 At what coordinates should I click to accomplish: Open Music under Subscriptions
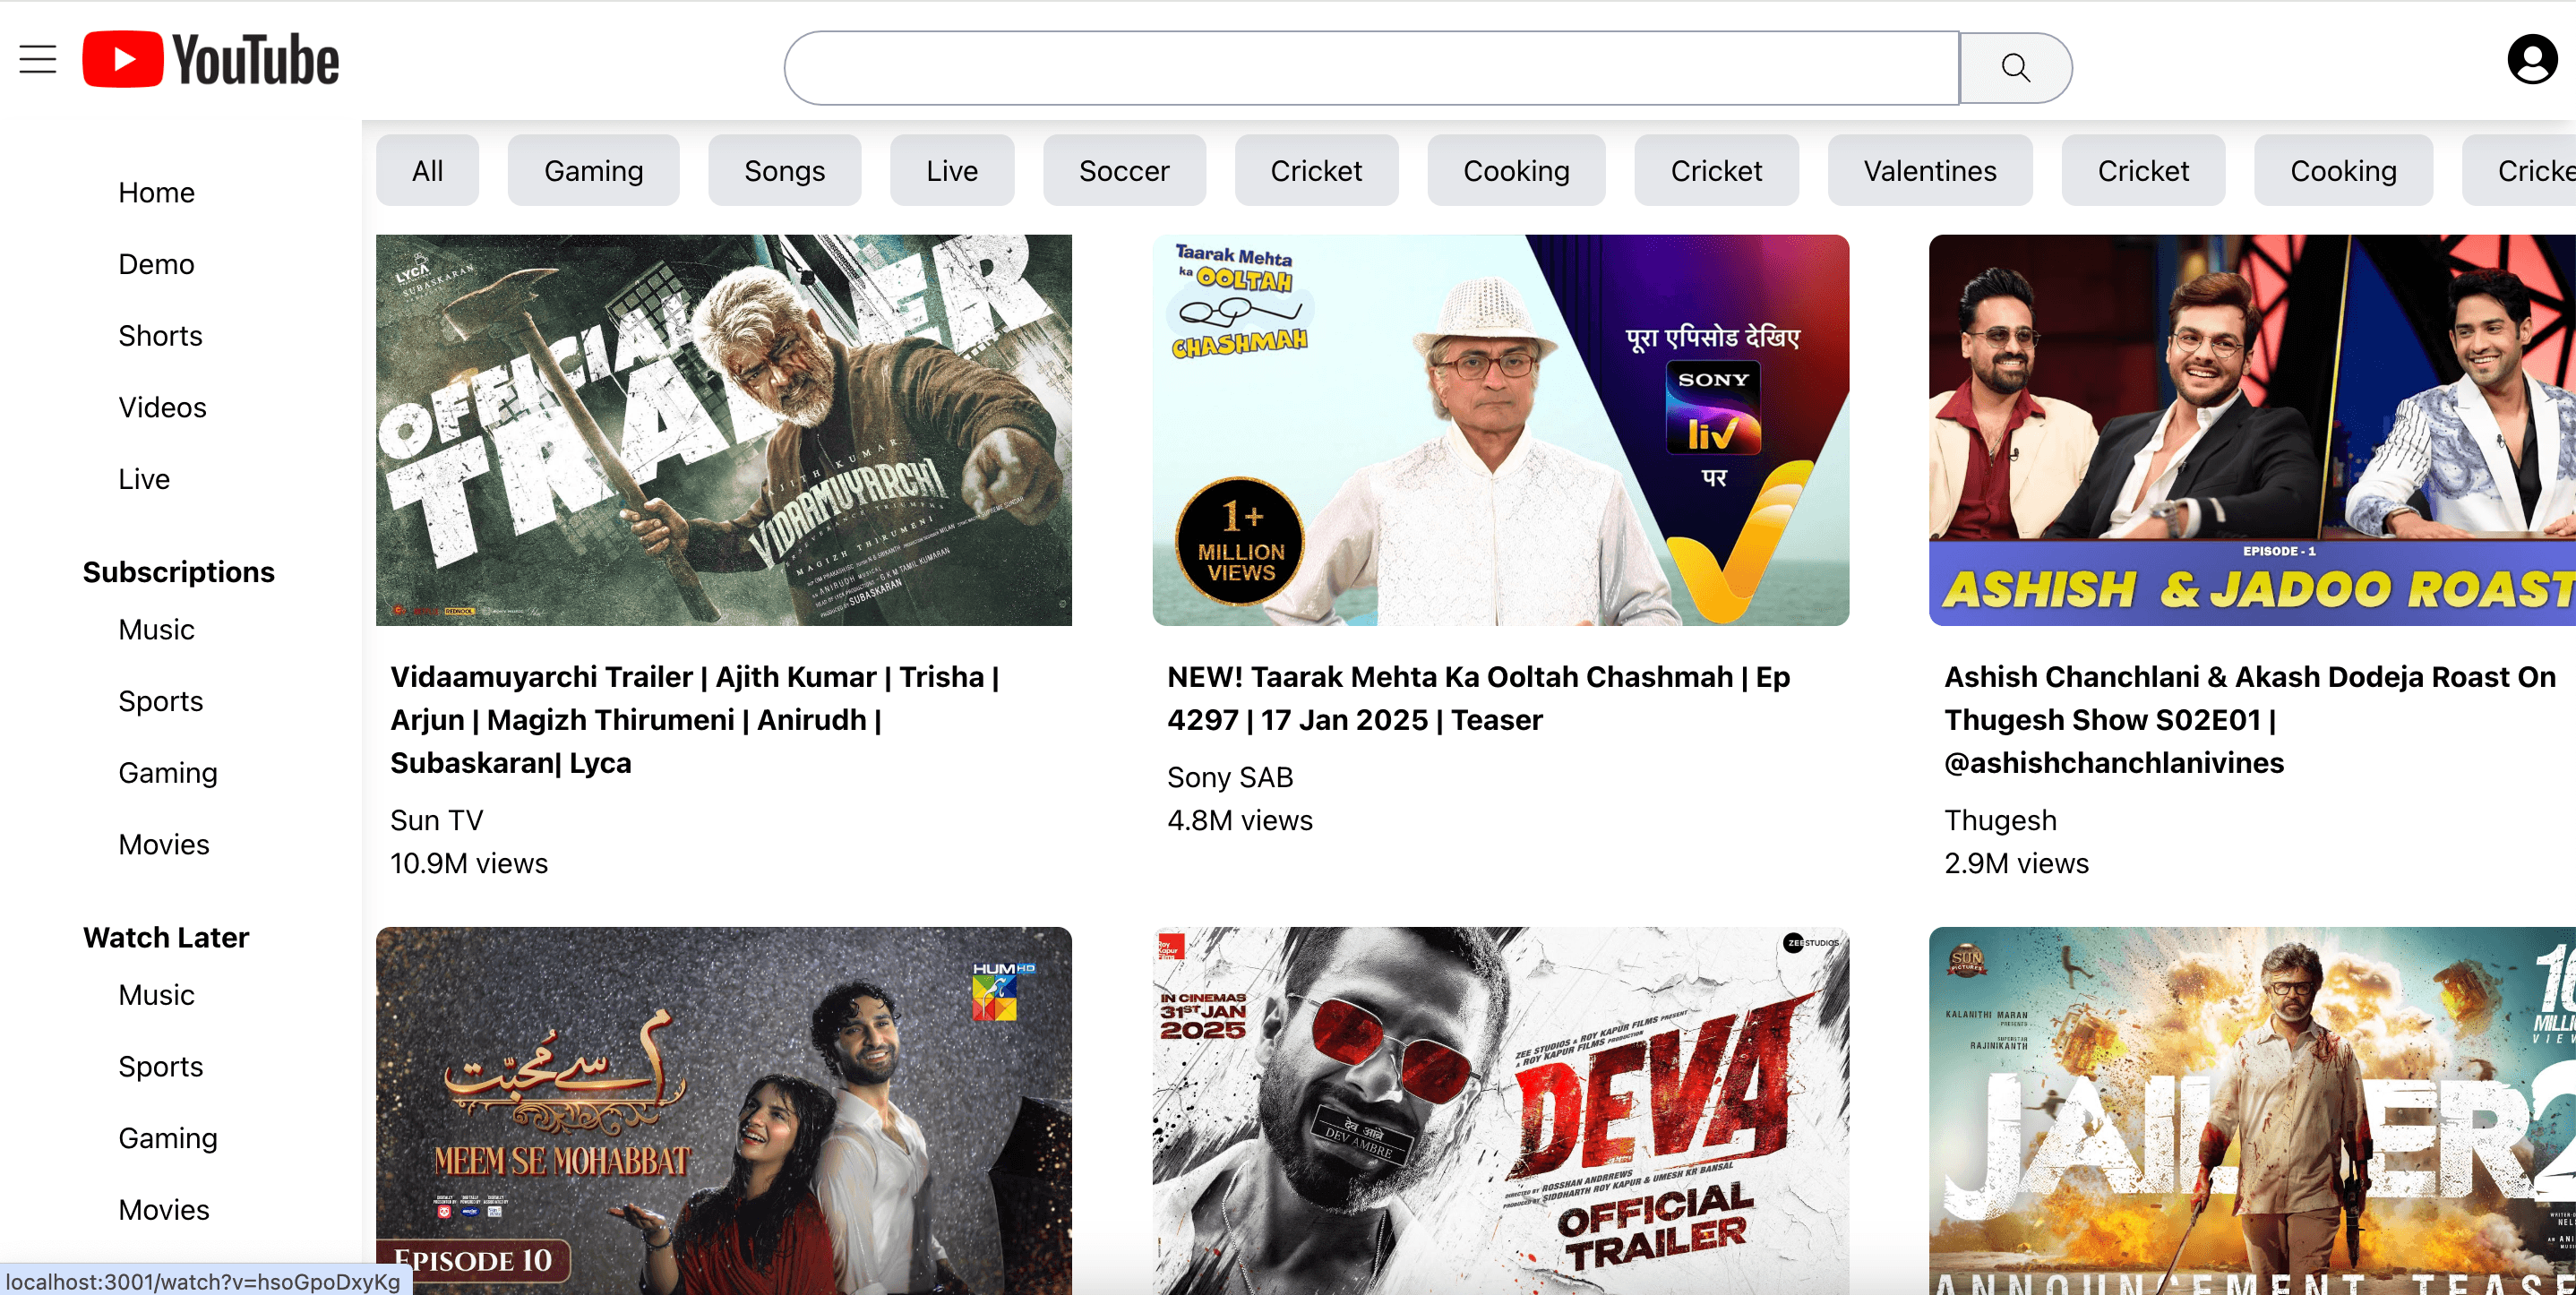point(156,630)
